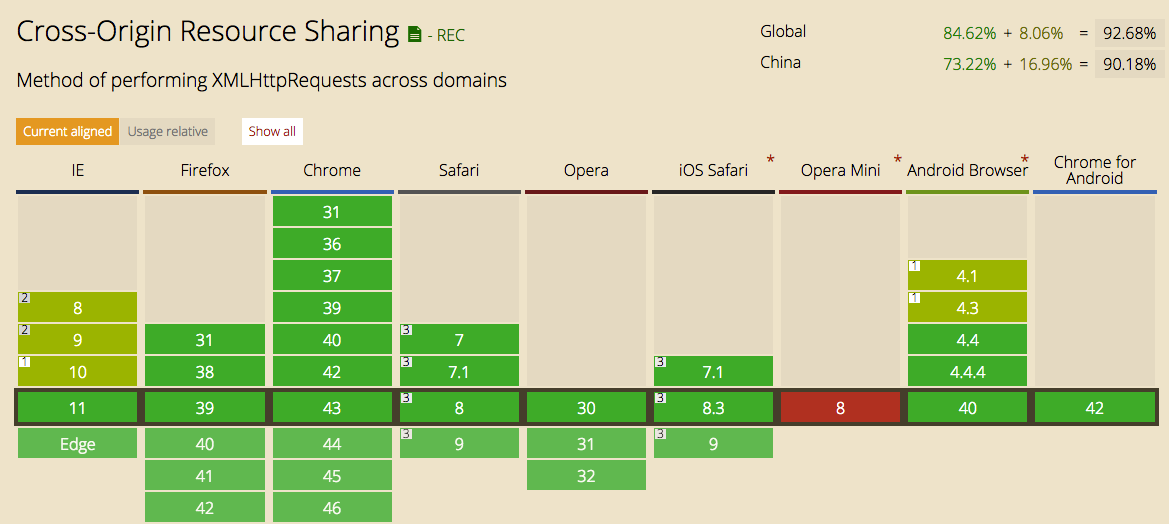This screenshot has width=1169, height=524.
Task: Select the Safari 7 cell
Action: coord(459,340)
